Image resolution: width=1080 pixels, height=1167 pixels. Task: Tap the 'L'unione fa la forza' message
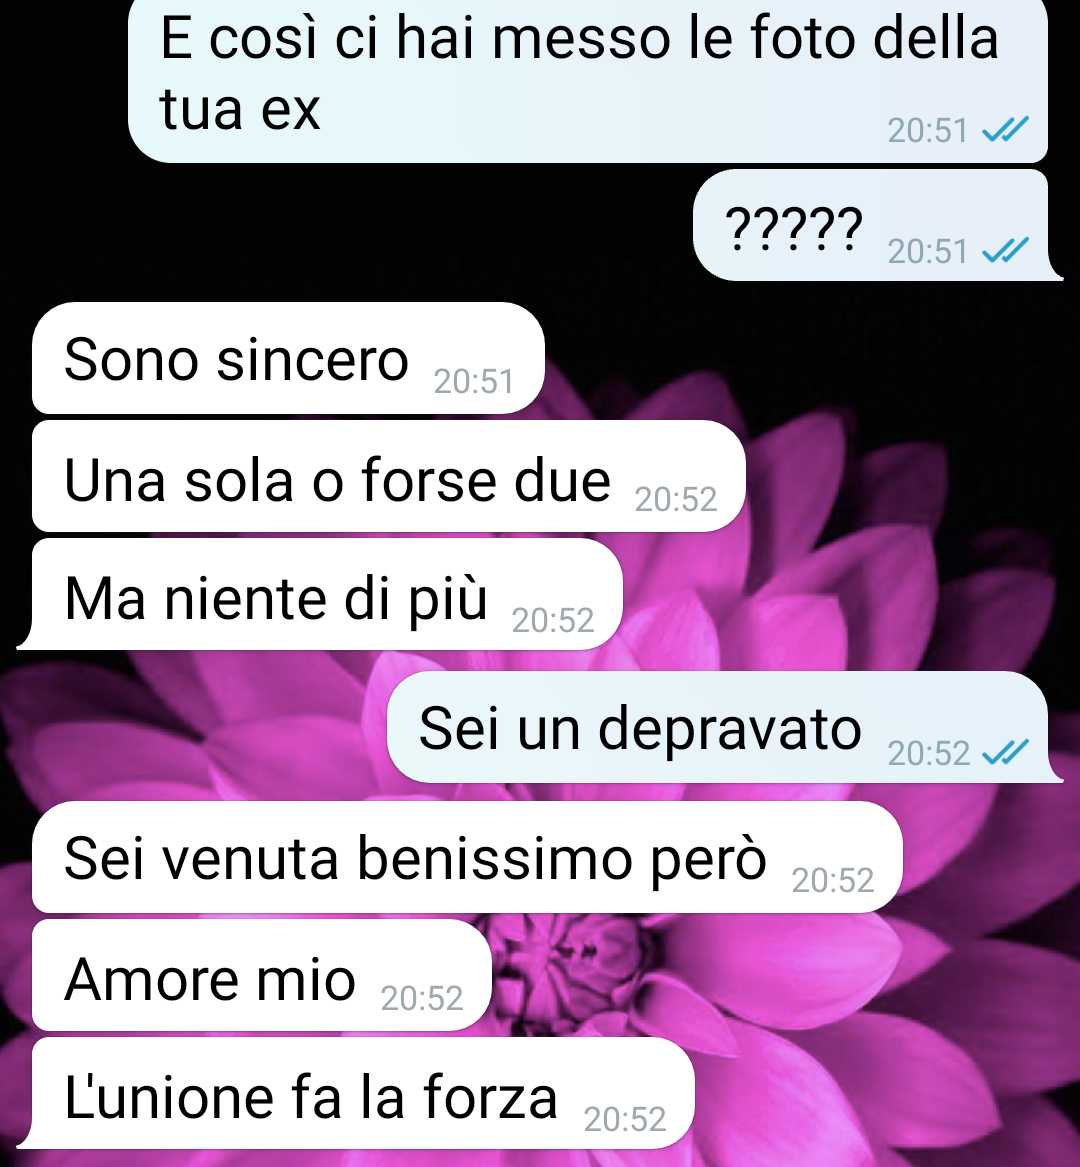(x=357, y=1093)
